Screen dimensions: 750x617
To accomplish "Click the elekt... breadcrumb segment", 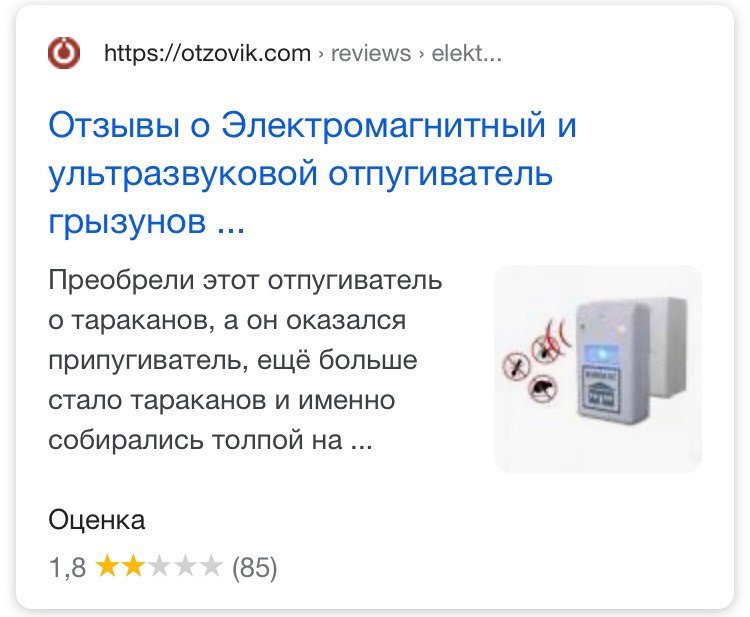I will [x=466, y=53].
